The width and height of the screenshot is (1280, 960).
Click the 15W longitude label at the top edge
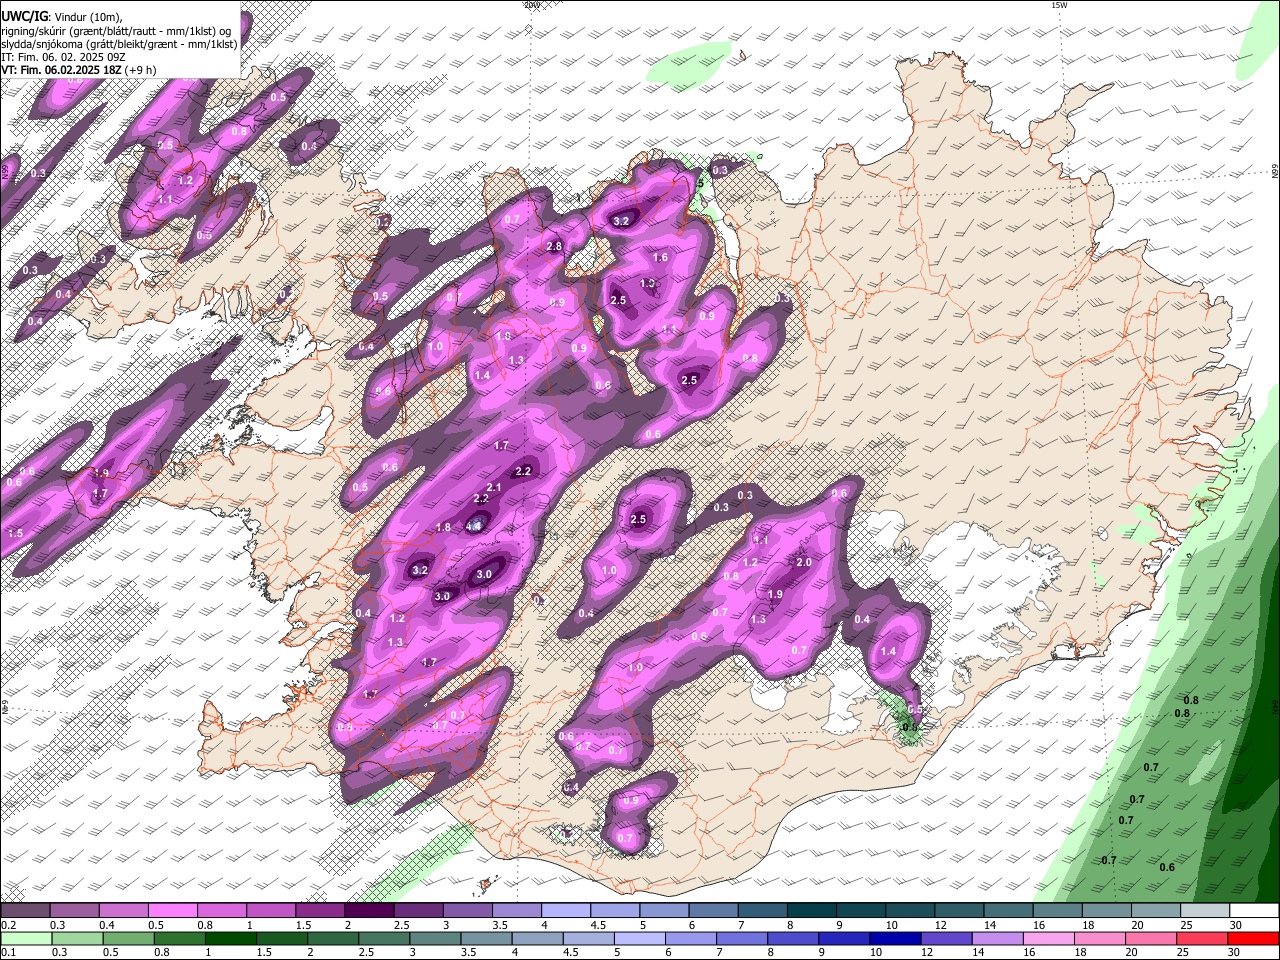1060,5
